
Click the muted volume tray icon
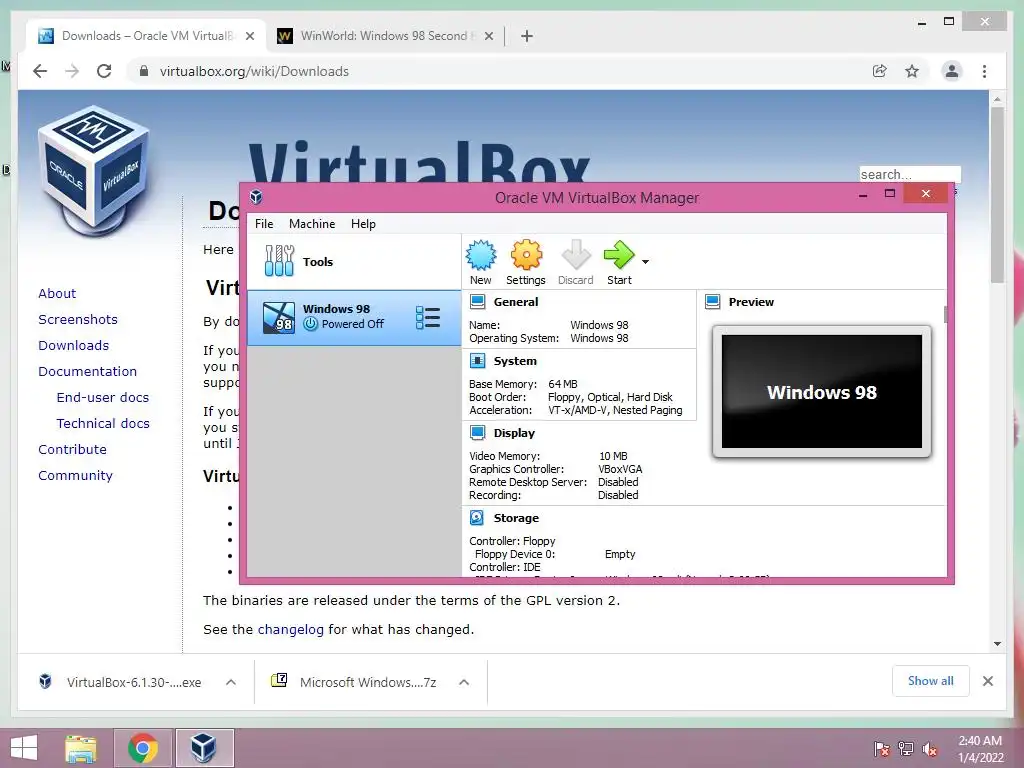pyautogui.click(x=930, y=749)
